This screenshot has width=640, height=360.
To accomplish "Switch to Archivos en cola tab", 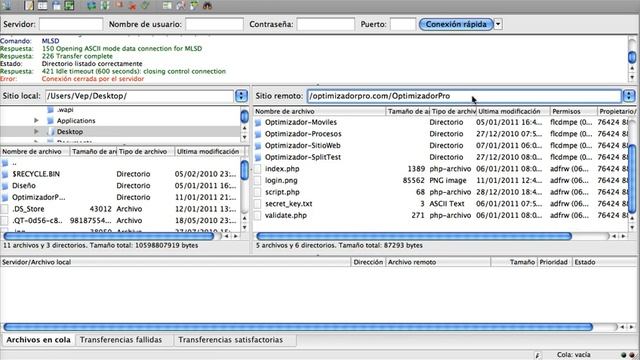I will (x=38, y=340).
